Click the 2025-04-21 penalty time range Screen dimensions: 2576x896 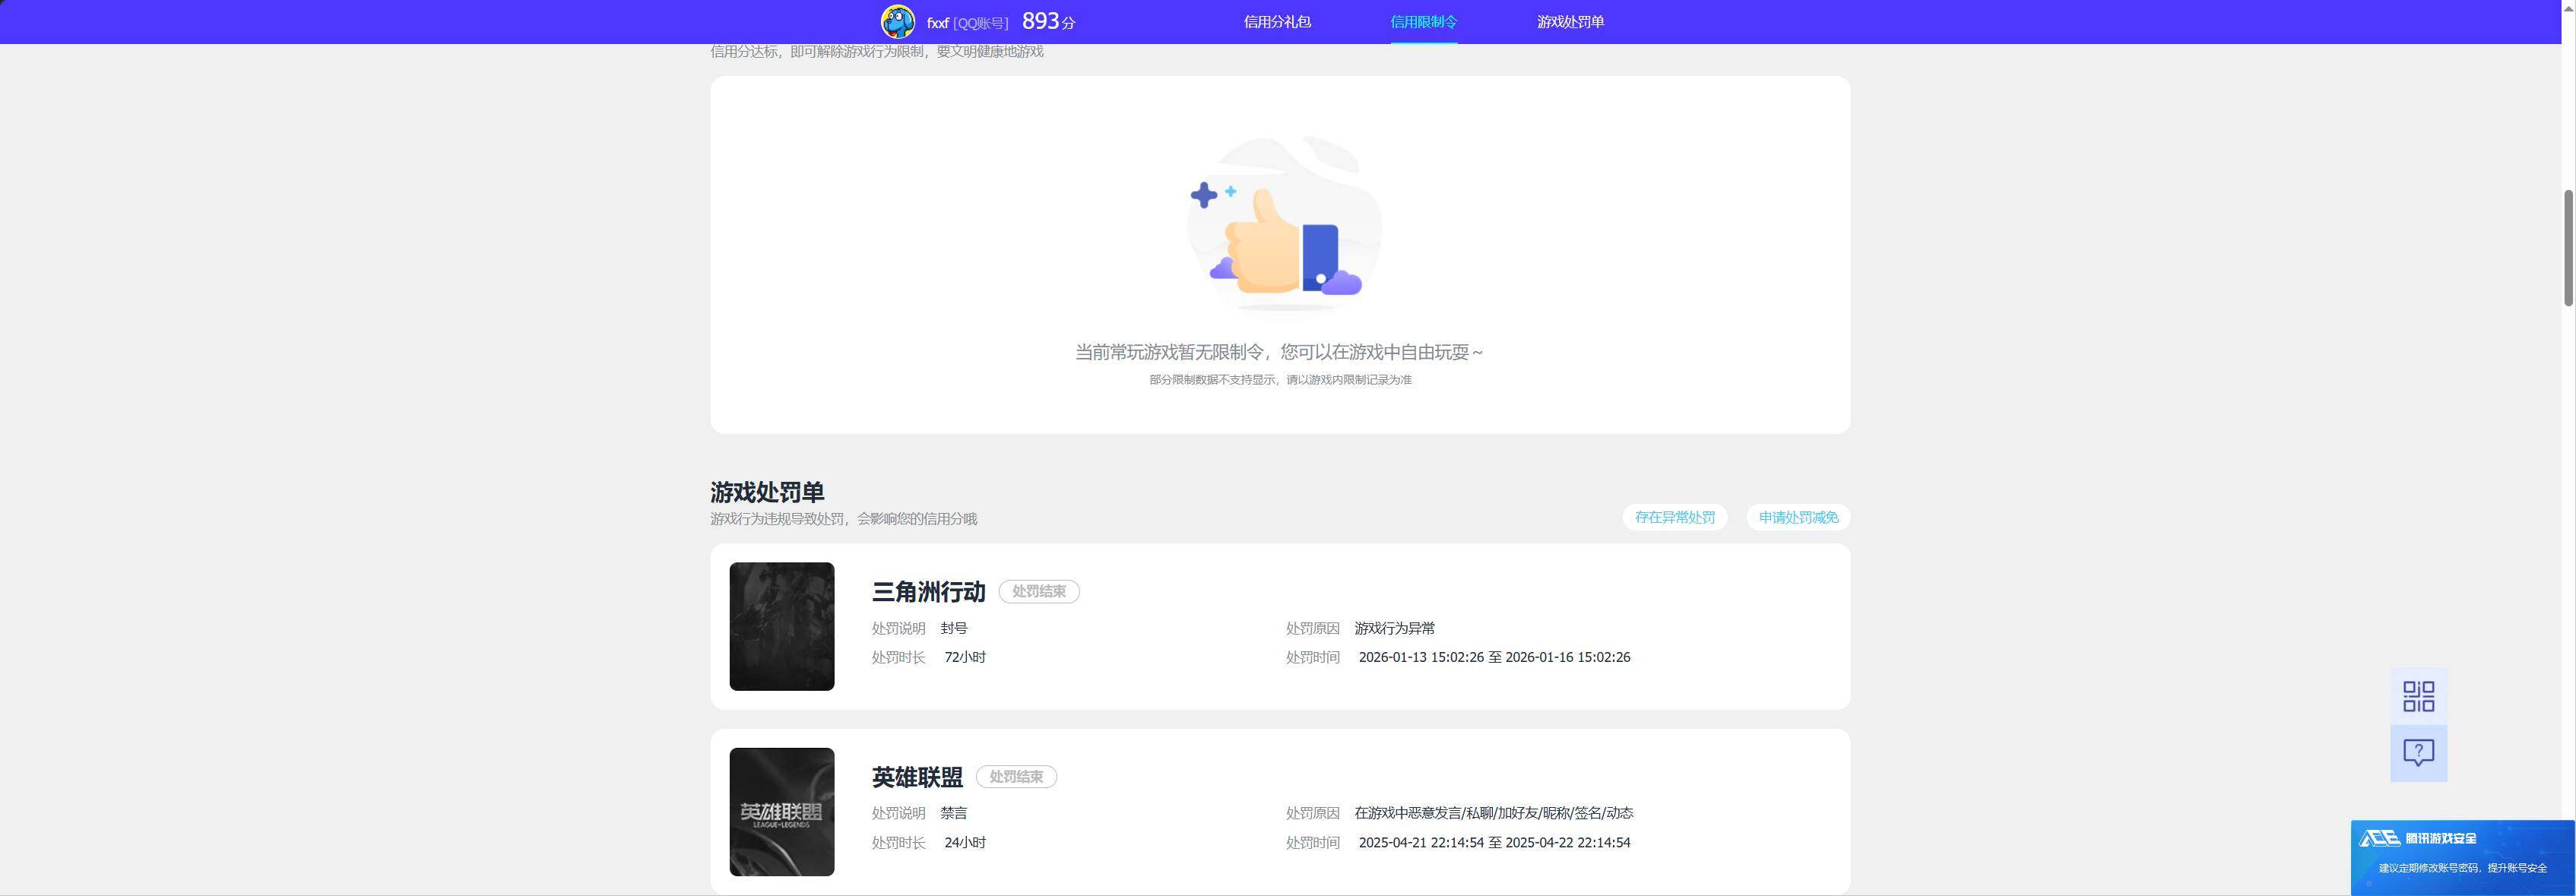coord(1494,842)
